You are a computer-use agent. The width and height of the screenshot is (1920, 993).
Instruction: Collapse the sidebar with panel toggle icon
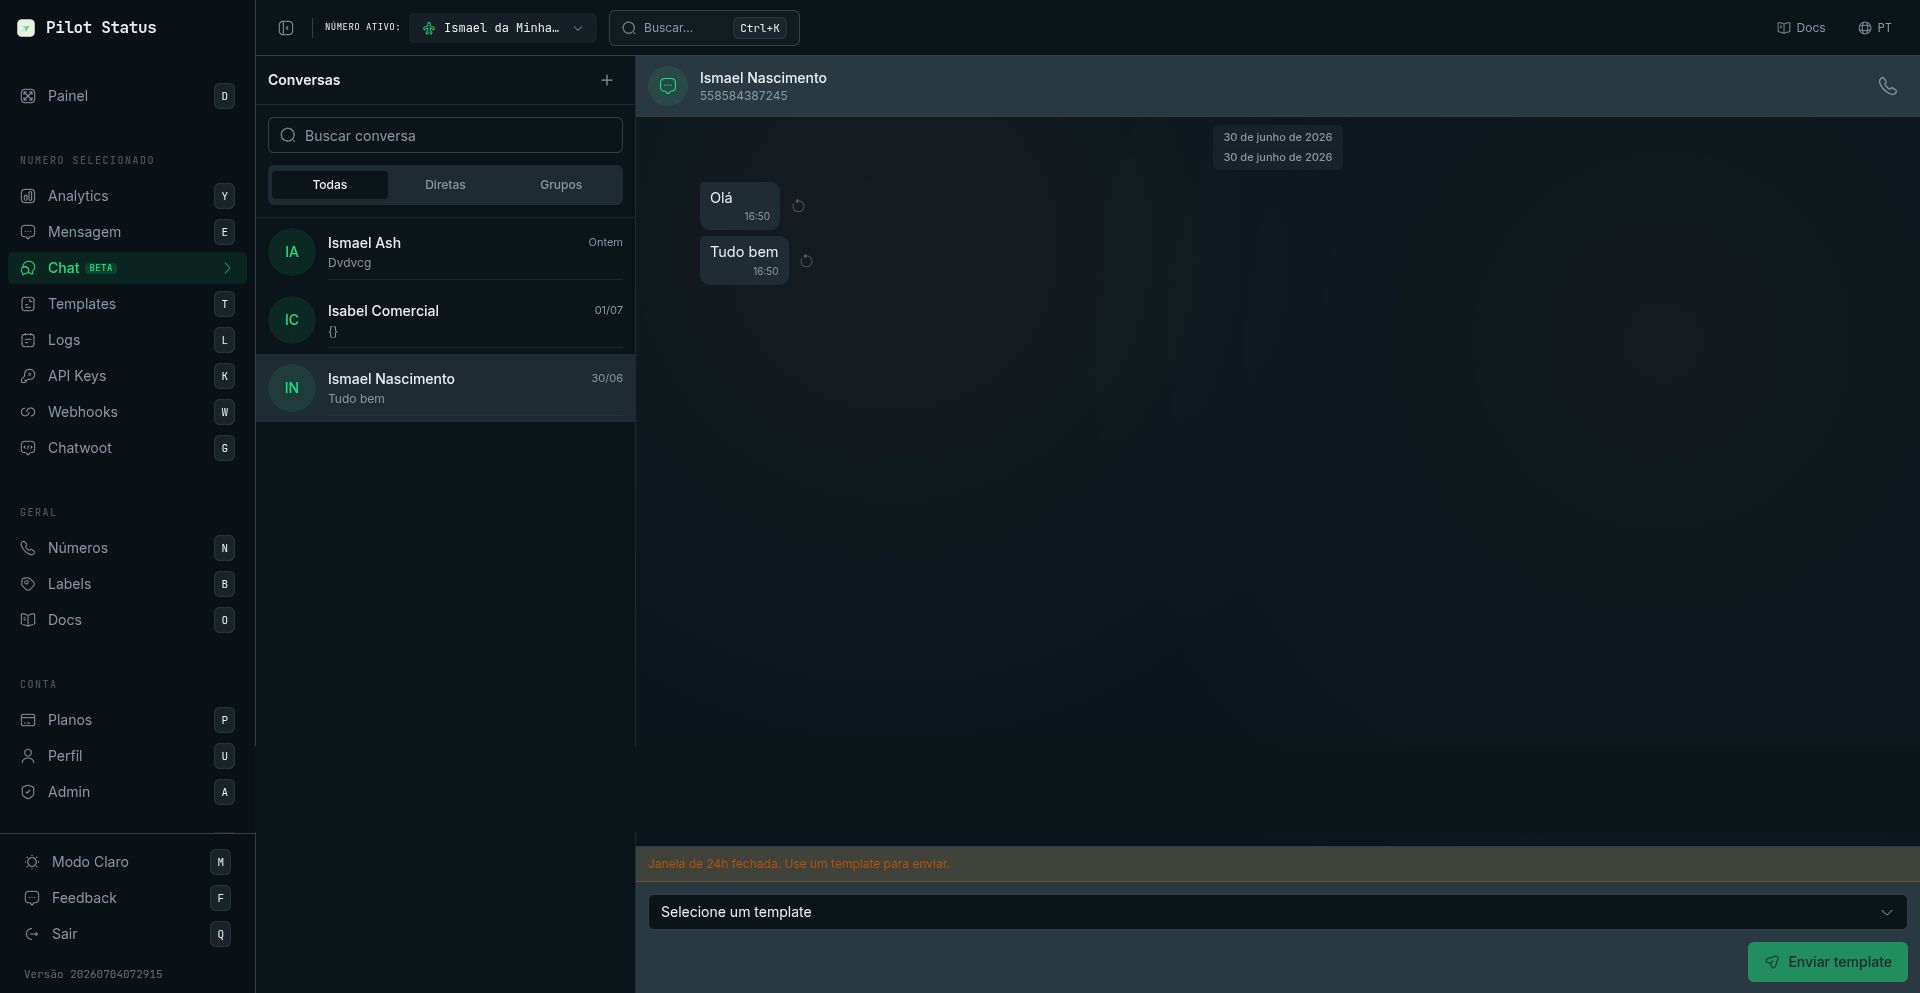pos(286,28)
